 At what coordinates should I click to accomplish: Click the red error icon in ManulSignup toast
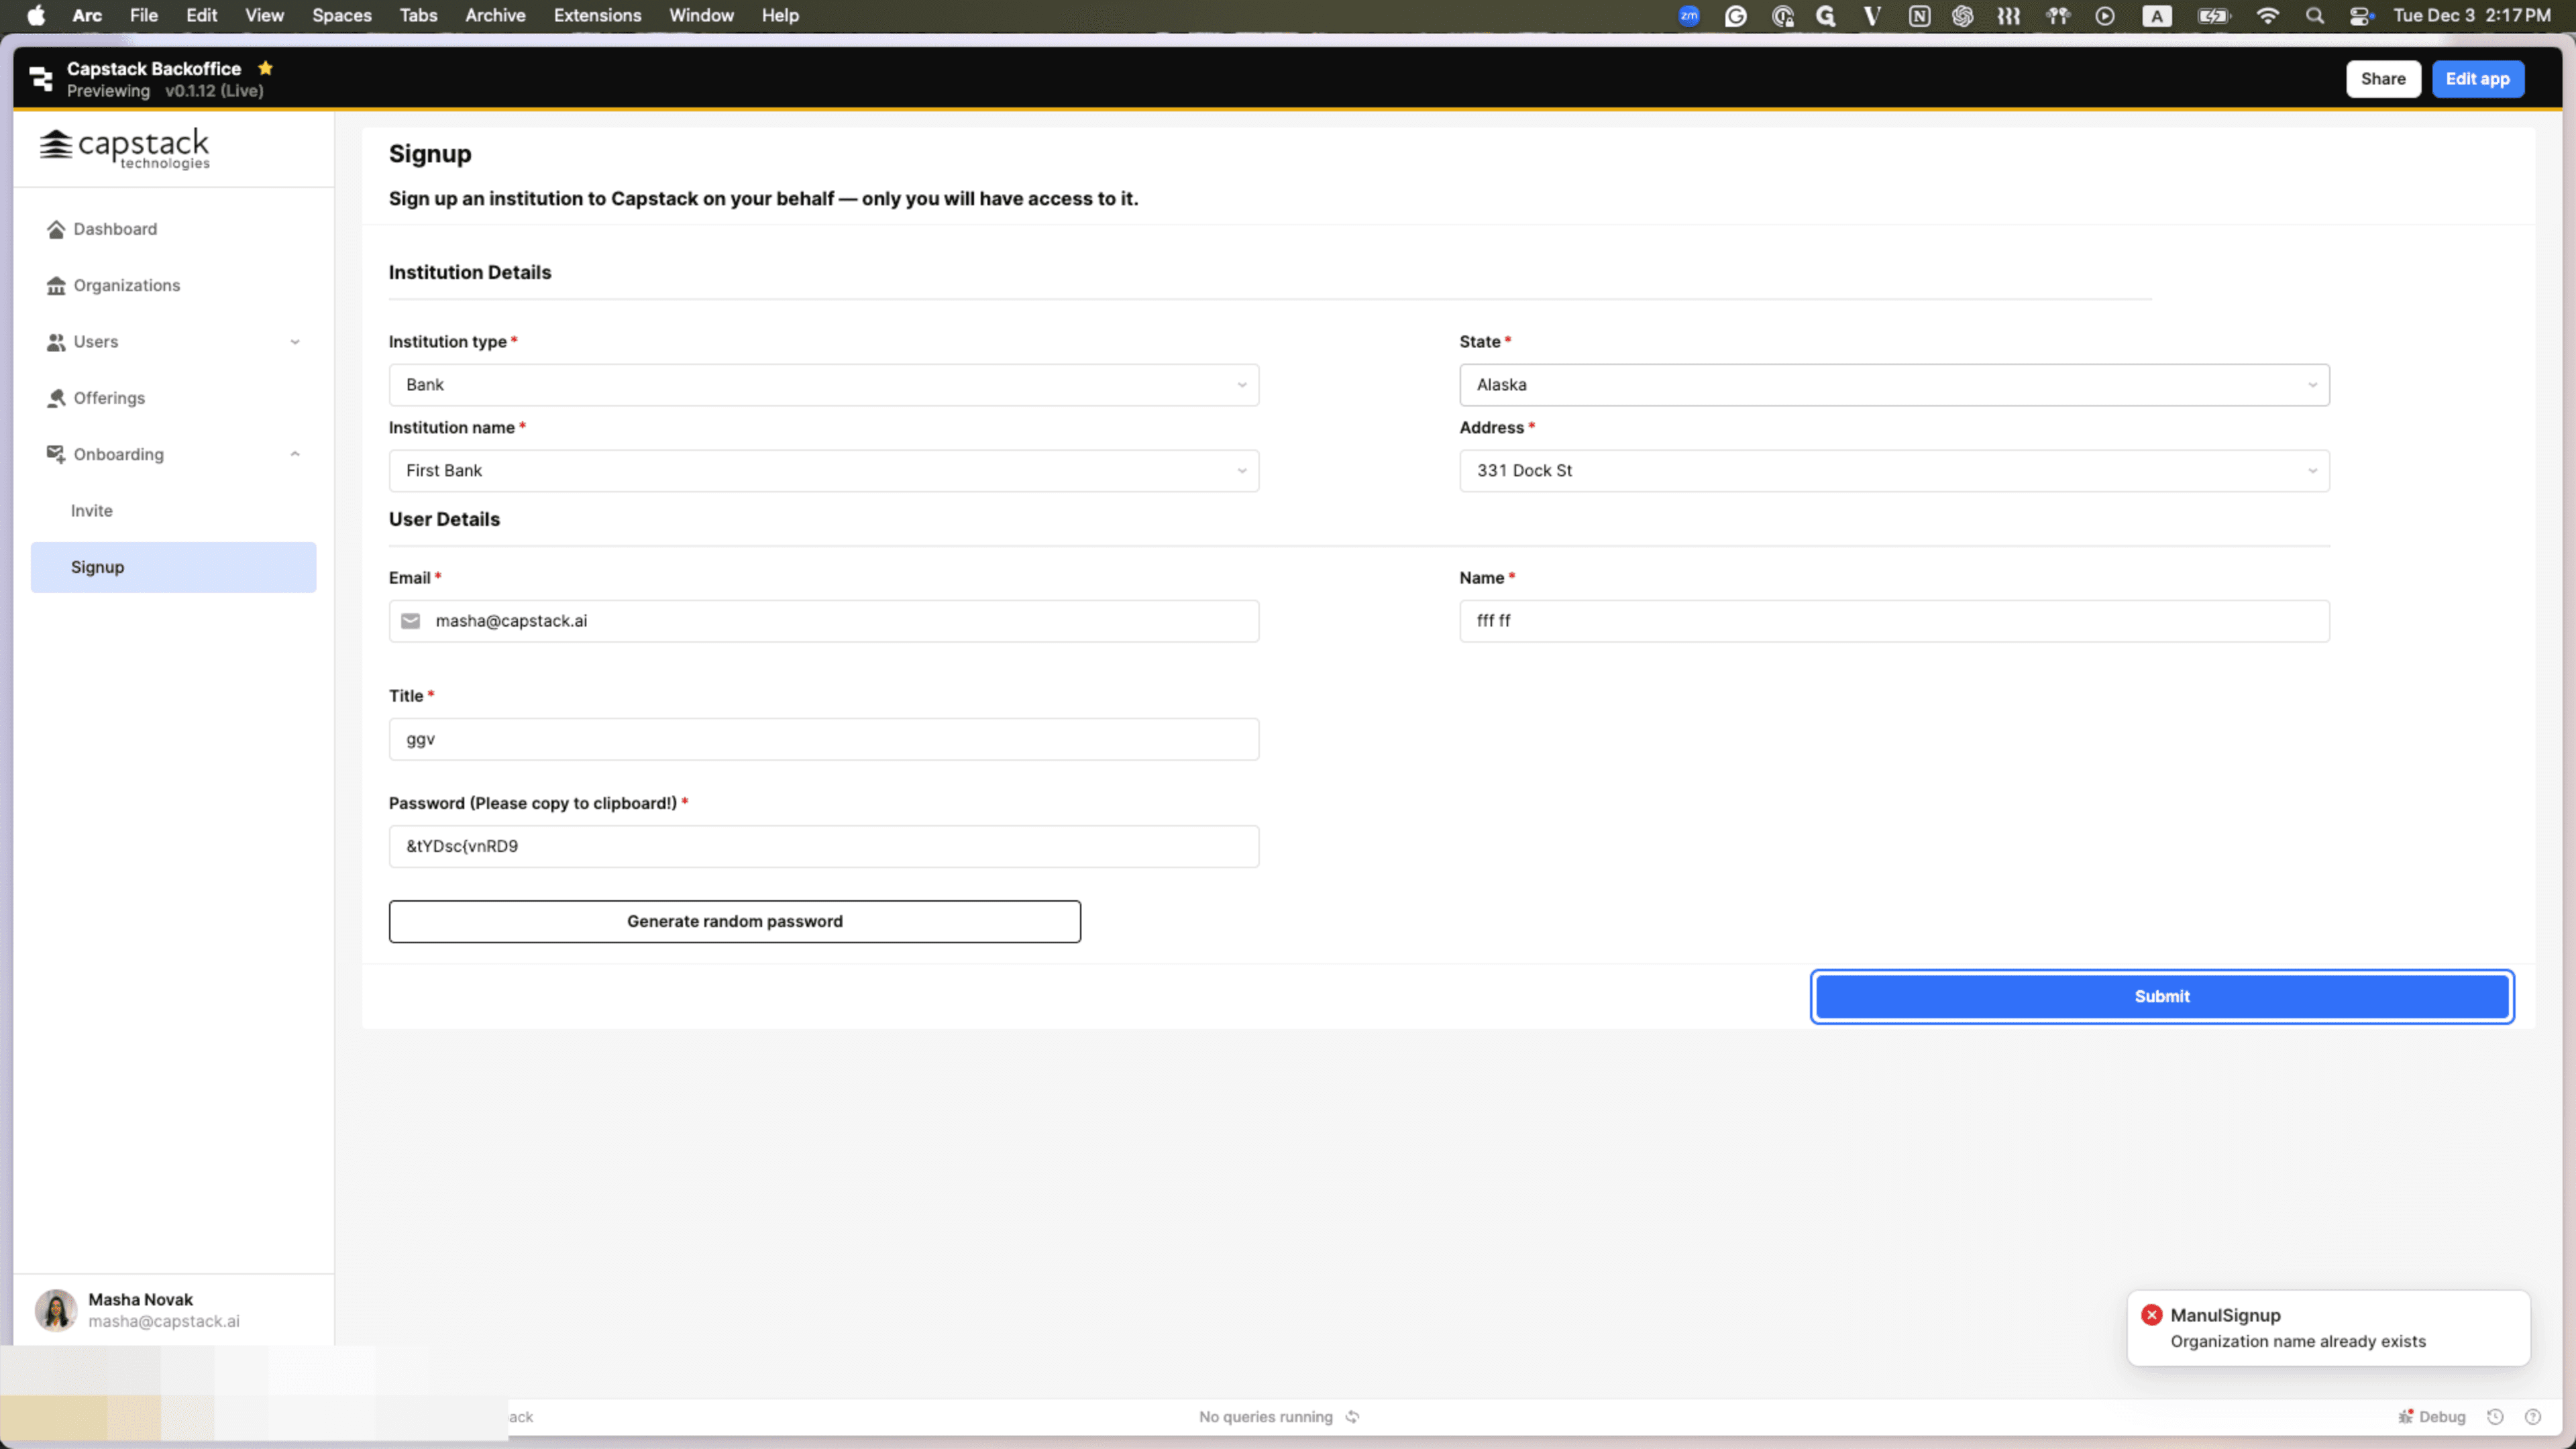pyautogui.click(x=2152, y=1315)
